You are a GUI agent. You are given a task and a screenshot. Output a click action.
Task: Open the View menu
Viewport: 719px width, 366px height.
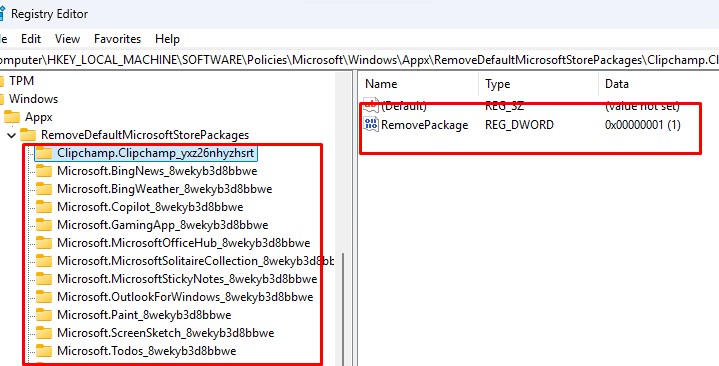point(67,39)
